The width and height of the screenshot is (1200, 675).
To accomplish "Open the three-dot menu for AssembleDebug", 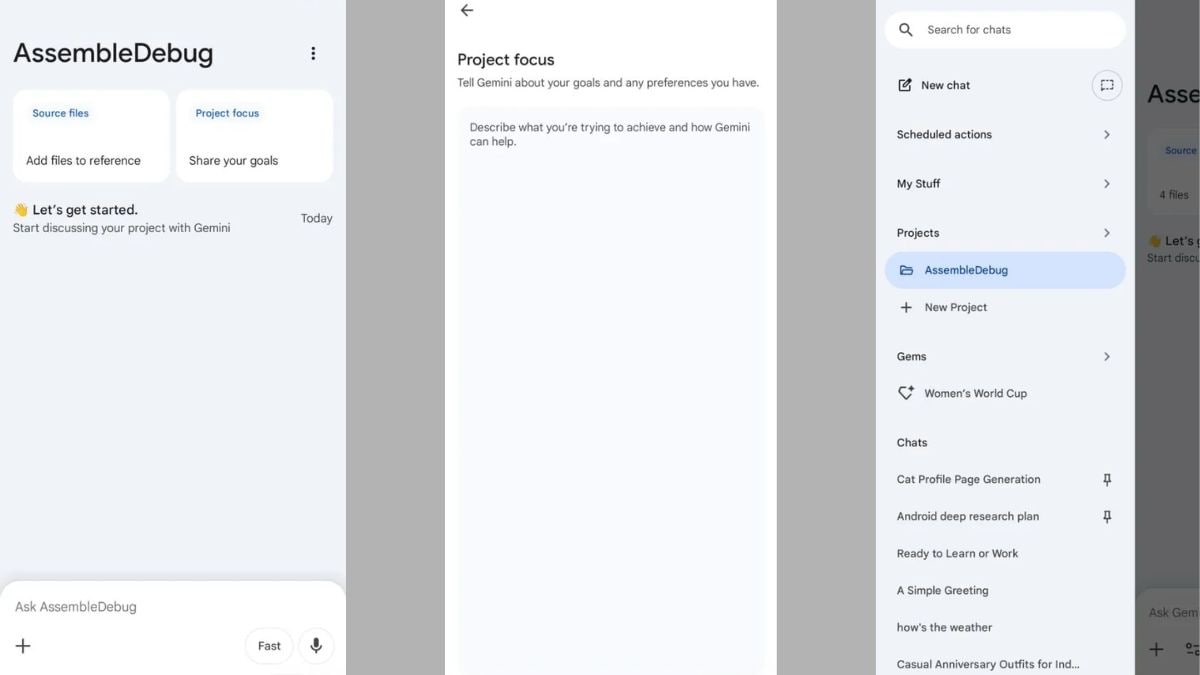I will pos(313,53).
